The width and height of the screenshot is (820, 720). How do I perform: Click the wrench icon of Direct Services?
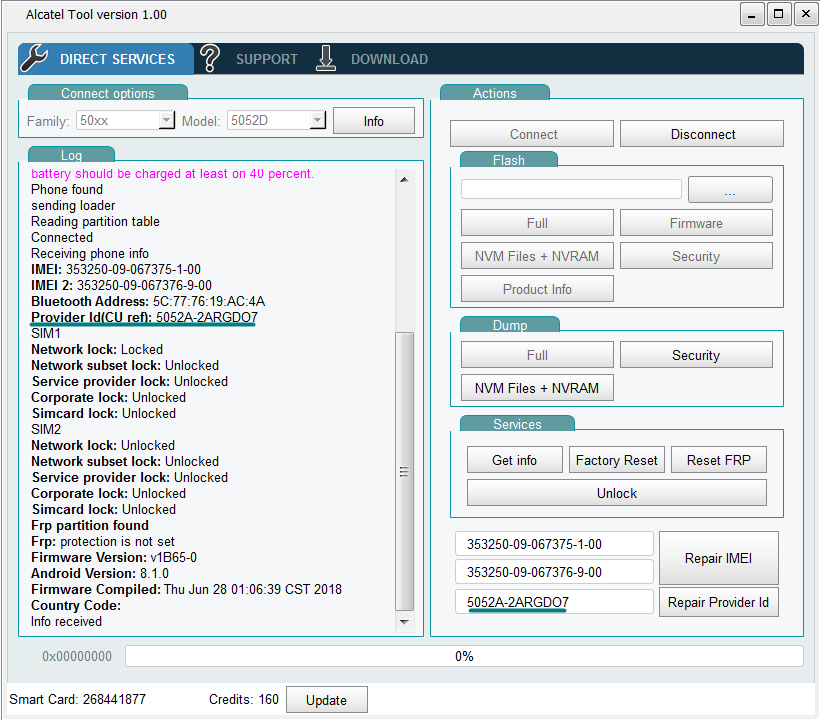point(34,58)
